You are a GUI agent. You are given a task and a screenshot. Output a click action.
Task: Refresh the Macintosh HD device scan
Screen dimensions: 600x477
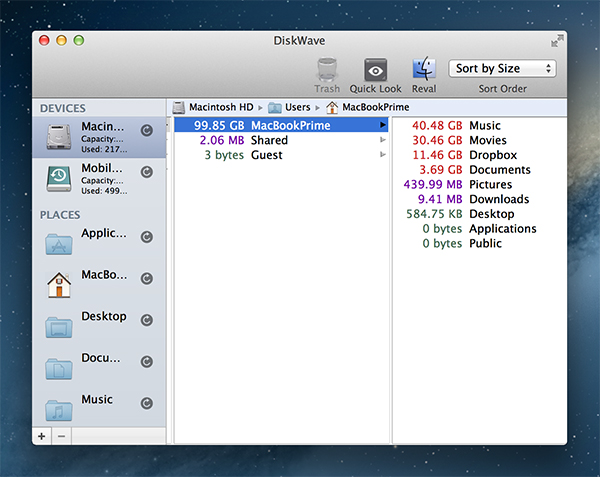tap(147, 130)
